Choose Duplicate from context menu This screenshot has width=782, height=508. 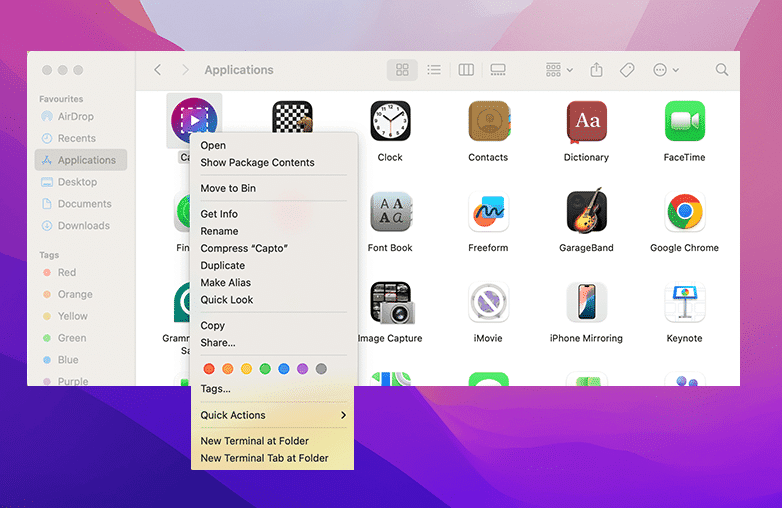click(x=273, y=266)
